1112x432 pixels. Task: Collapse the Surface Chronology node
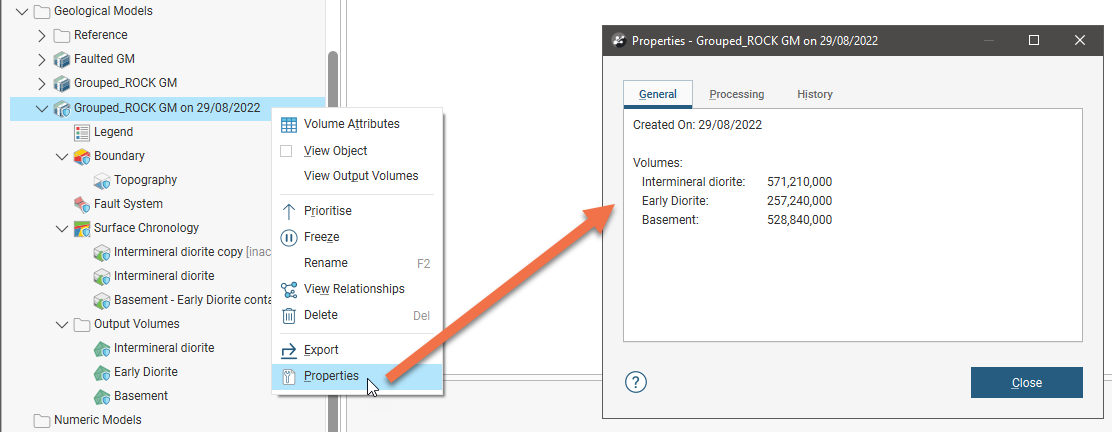[x=62, y=228]
